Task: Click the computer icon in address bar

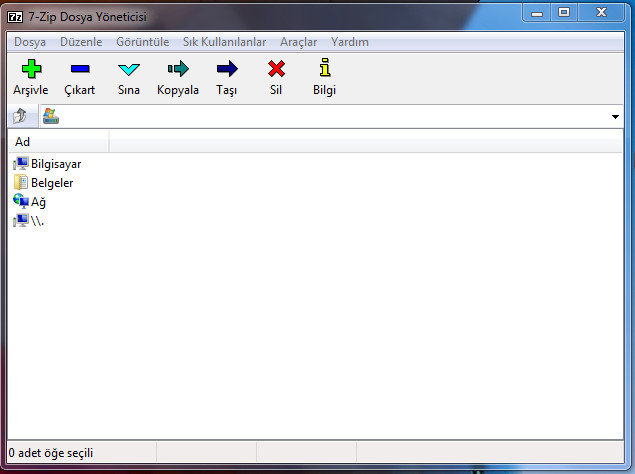Action: coord(51,116)
